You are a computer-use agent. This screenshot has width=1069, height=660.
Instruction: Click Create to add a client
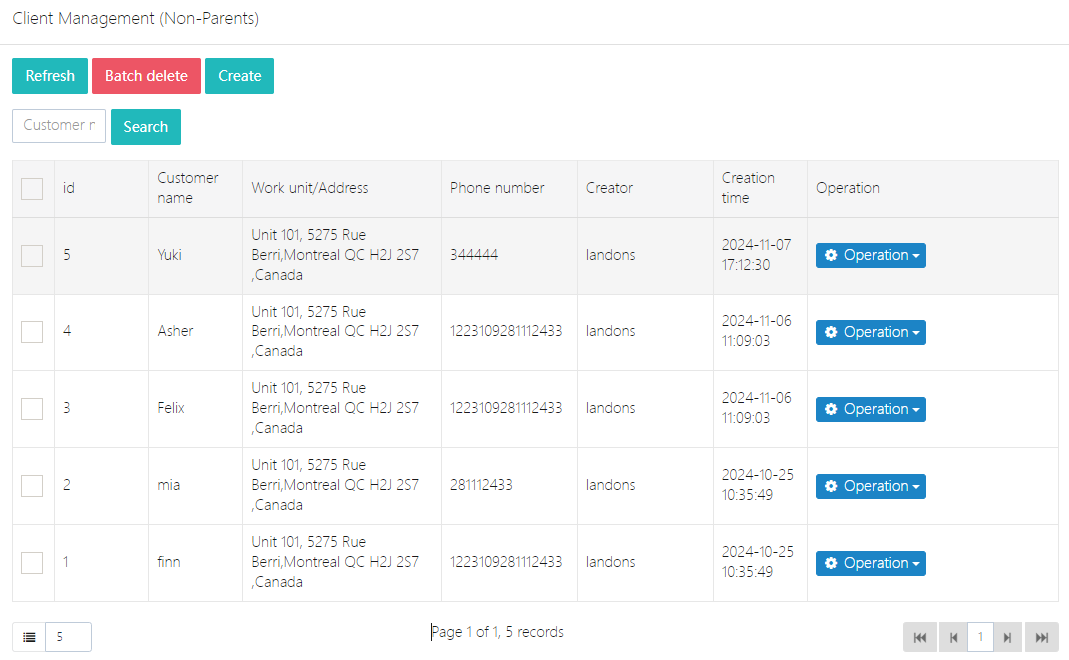coord(239,76)
